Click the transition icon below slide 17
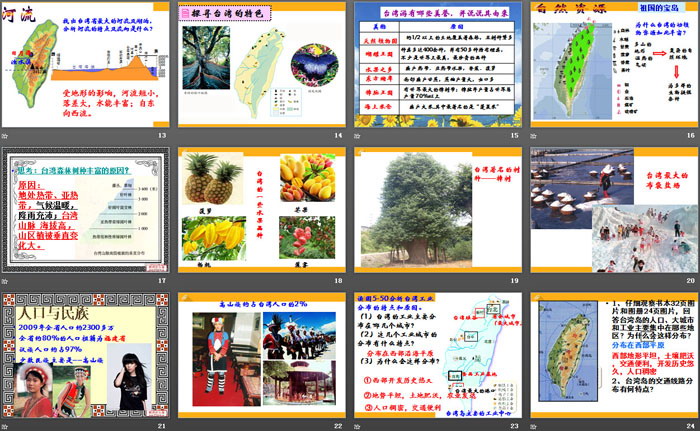 click(7, 281)
